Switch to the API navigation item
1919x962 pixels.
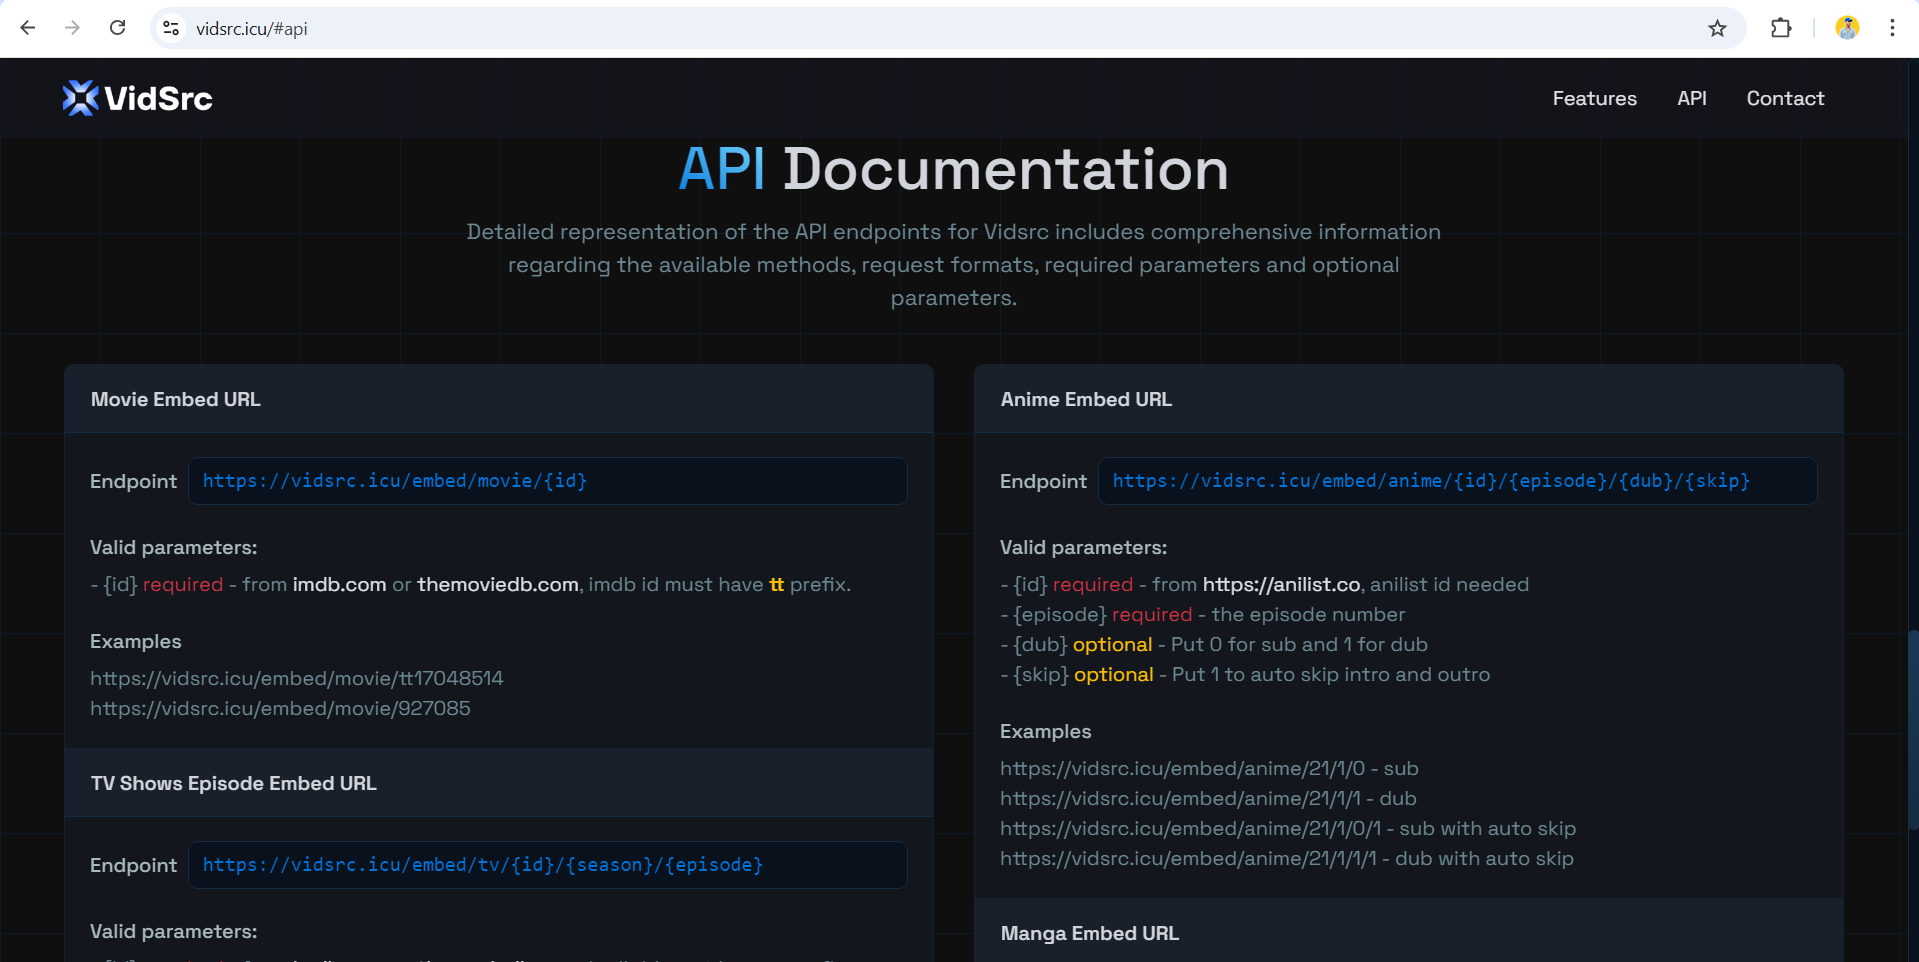pos(1692,98)
